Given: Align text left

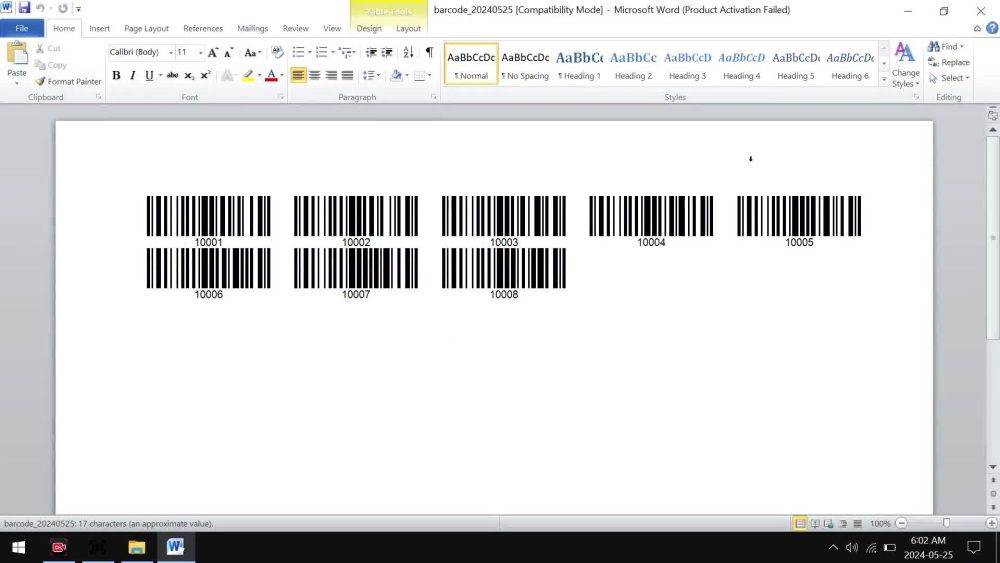Looking at the screenshot, I should [x=298, y=75].
